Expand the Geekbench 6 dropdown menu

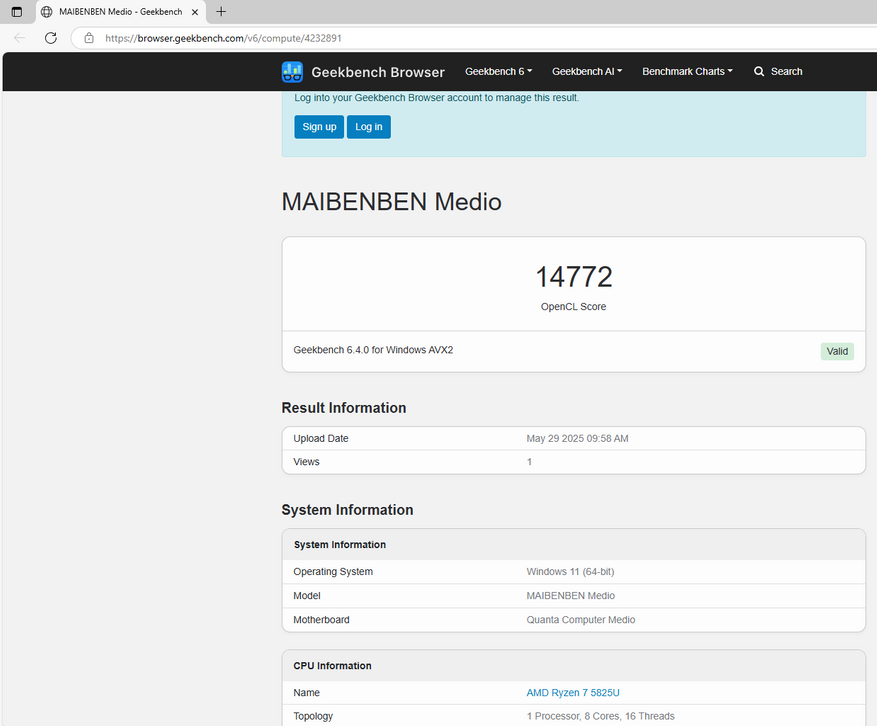coord(498,72)
